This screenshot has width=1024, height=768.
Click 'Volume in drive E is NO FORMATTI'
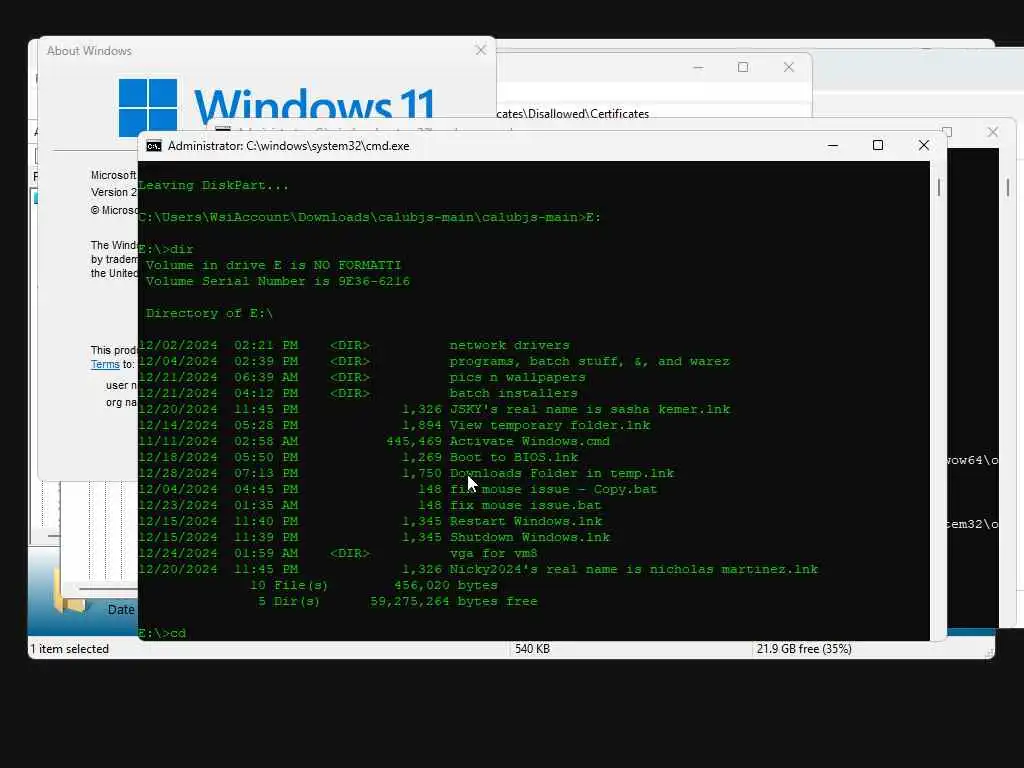(x=273, y=265)
